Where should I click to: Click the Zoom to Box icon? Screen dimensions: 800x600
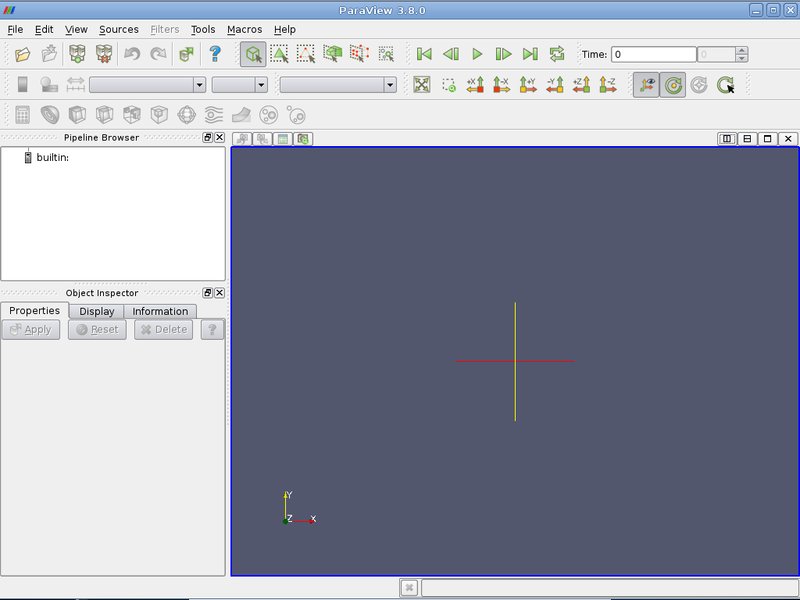click(x=448, y=85)
